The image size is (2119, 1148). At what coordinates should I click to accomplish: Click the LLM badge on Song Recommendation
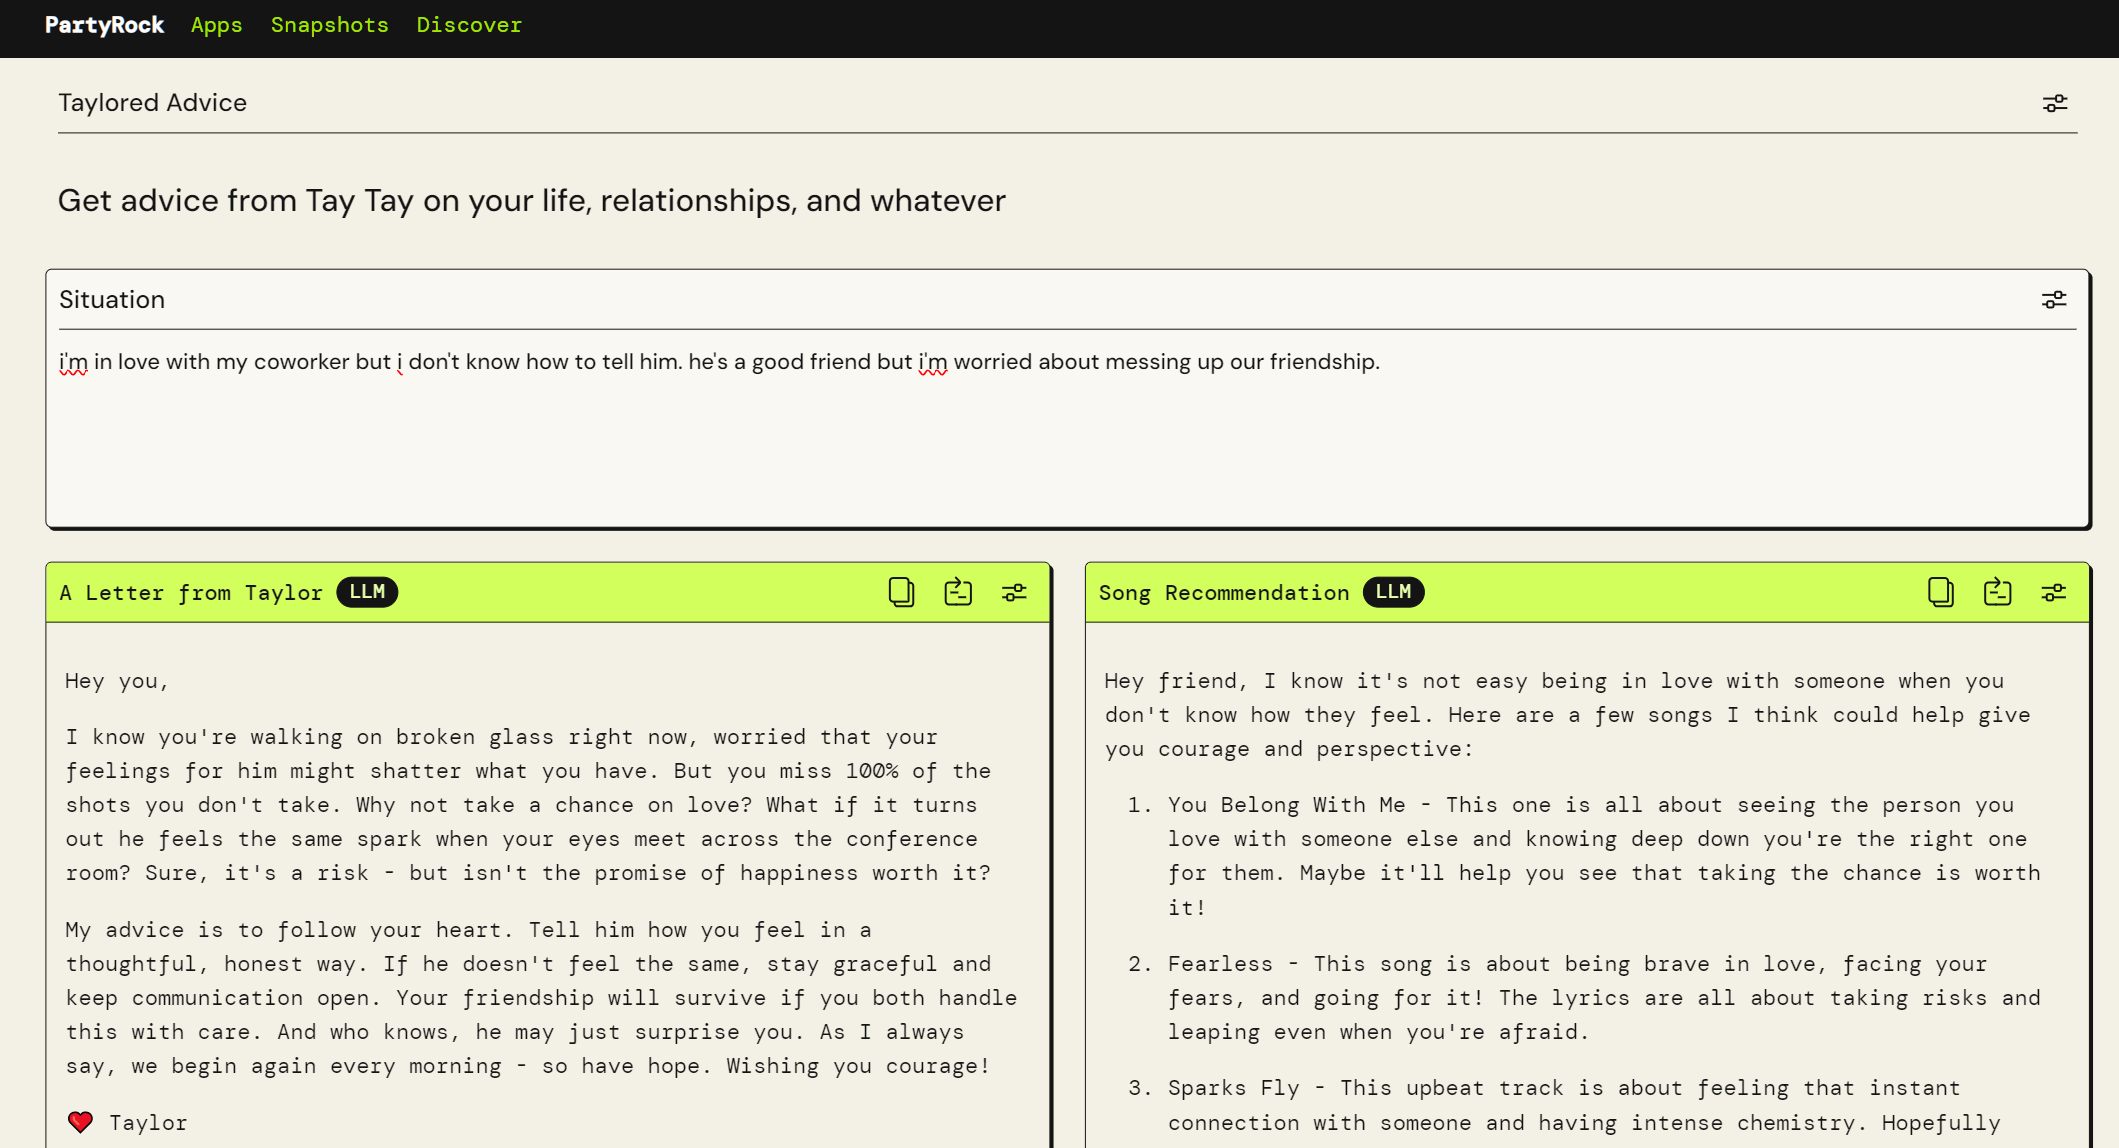pyautogui.click(x=1393, y=592)
